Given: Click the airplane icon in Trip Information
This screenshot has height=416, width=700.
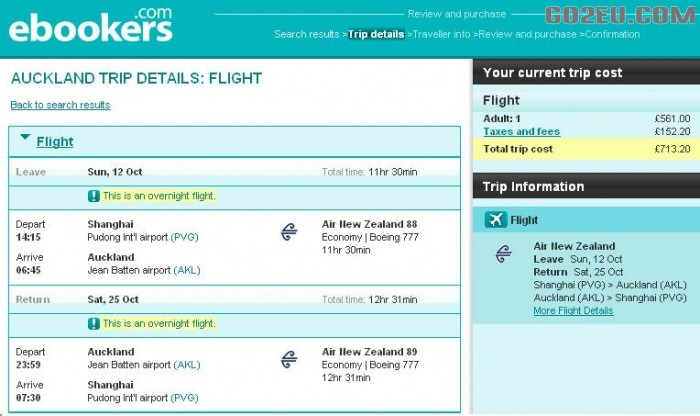Looking at the screenshot, I should click(x=496, y=220).
